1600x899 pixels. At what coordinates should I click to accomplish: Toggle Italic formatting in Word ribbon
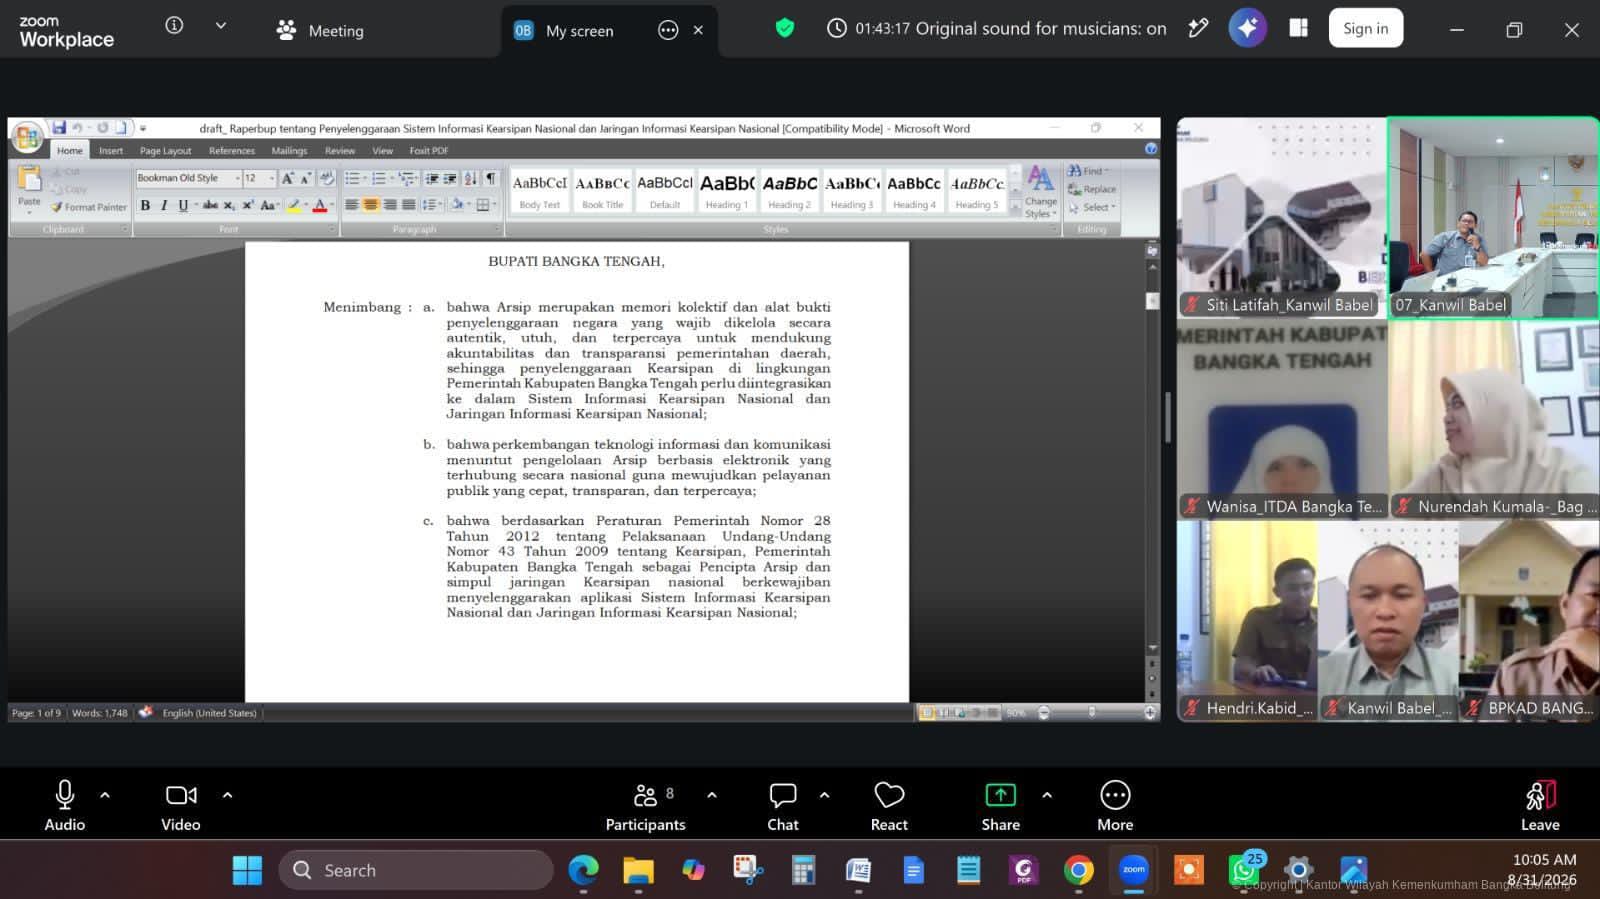click(x=163, y=205)
